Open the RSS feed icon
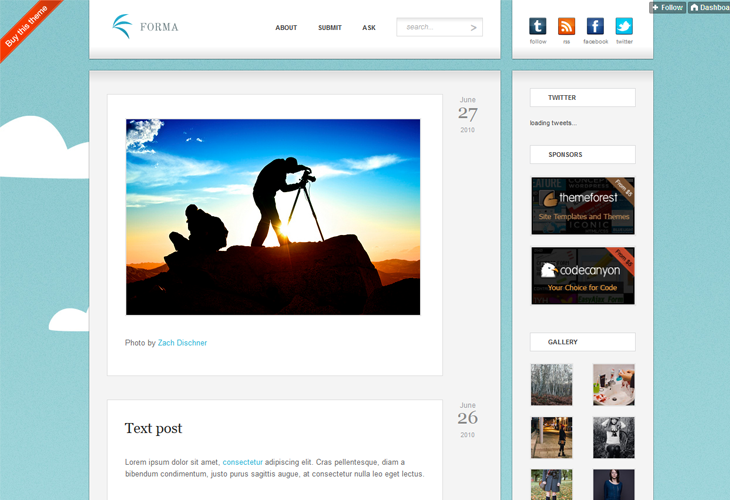Screen dimensions: 730x500 (566, 26)
